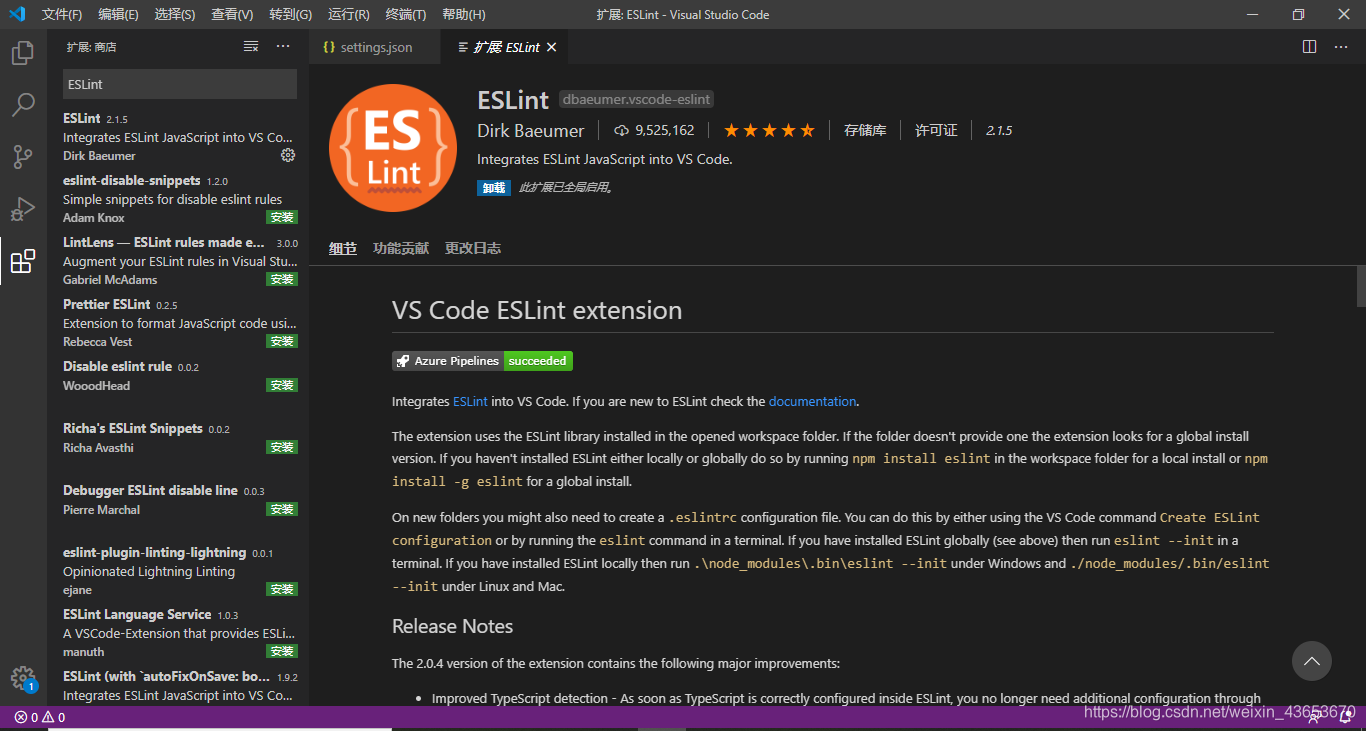Open the Explorer view in activity bar
This screenshot has width=1366, height=731.
point(22,52)
